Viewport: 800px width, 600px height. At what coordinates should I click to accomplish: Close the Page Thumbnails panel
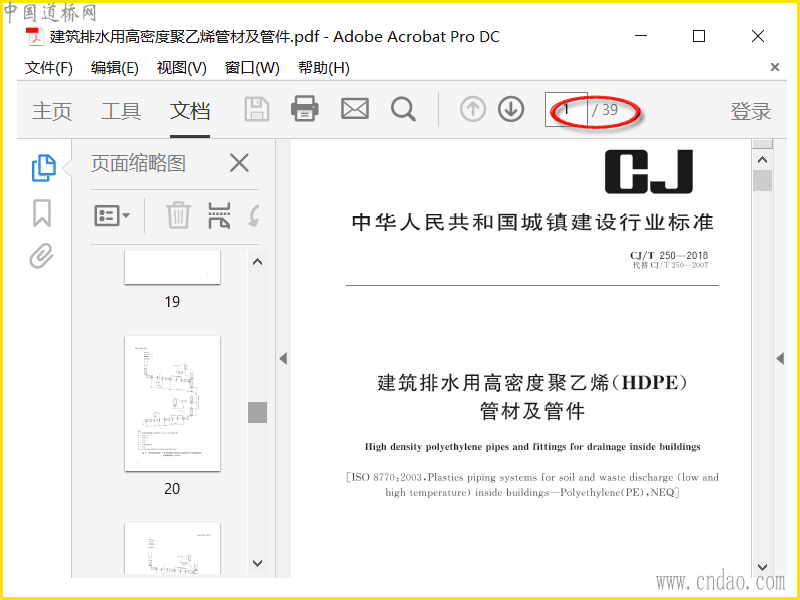(x=239, y=163)
